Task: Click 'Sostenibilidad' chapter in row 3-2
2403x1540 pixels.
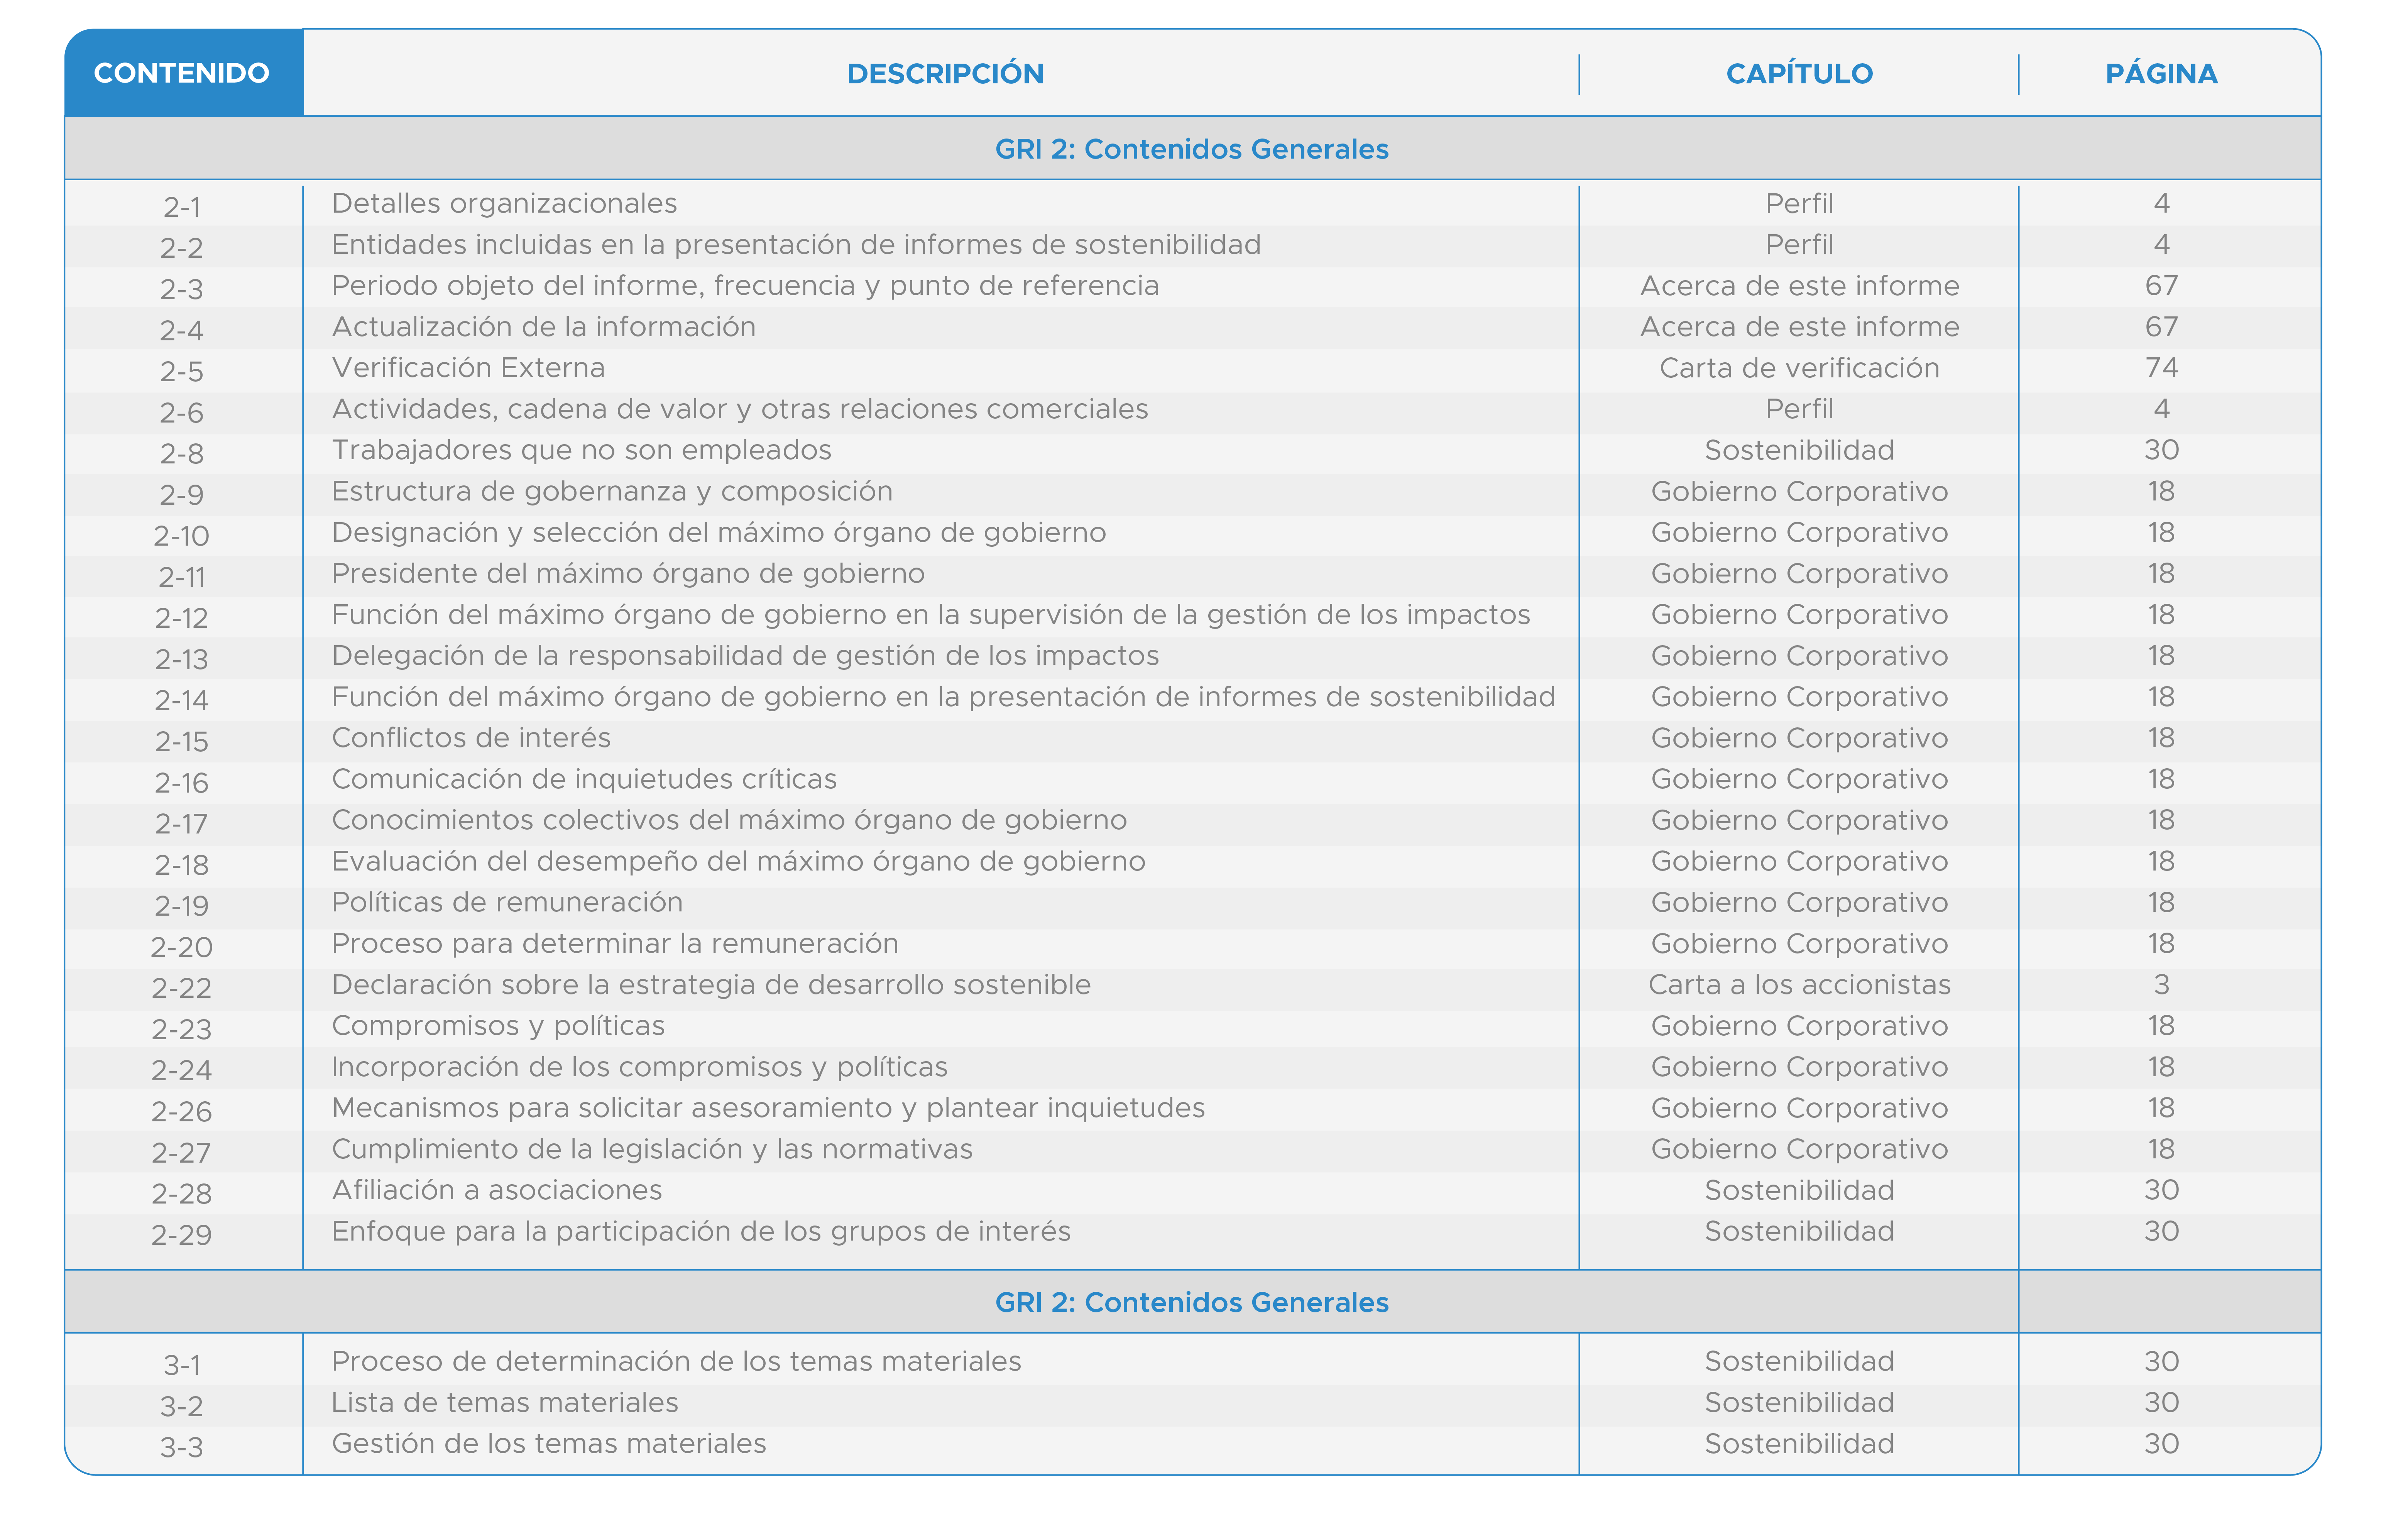Action: (x=1799, y=1403)
